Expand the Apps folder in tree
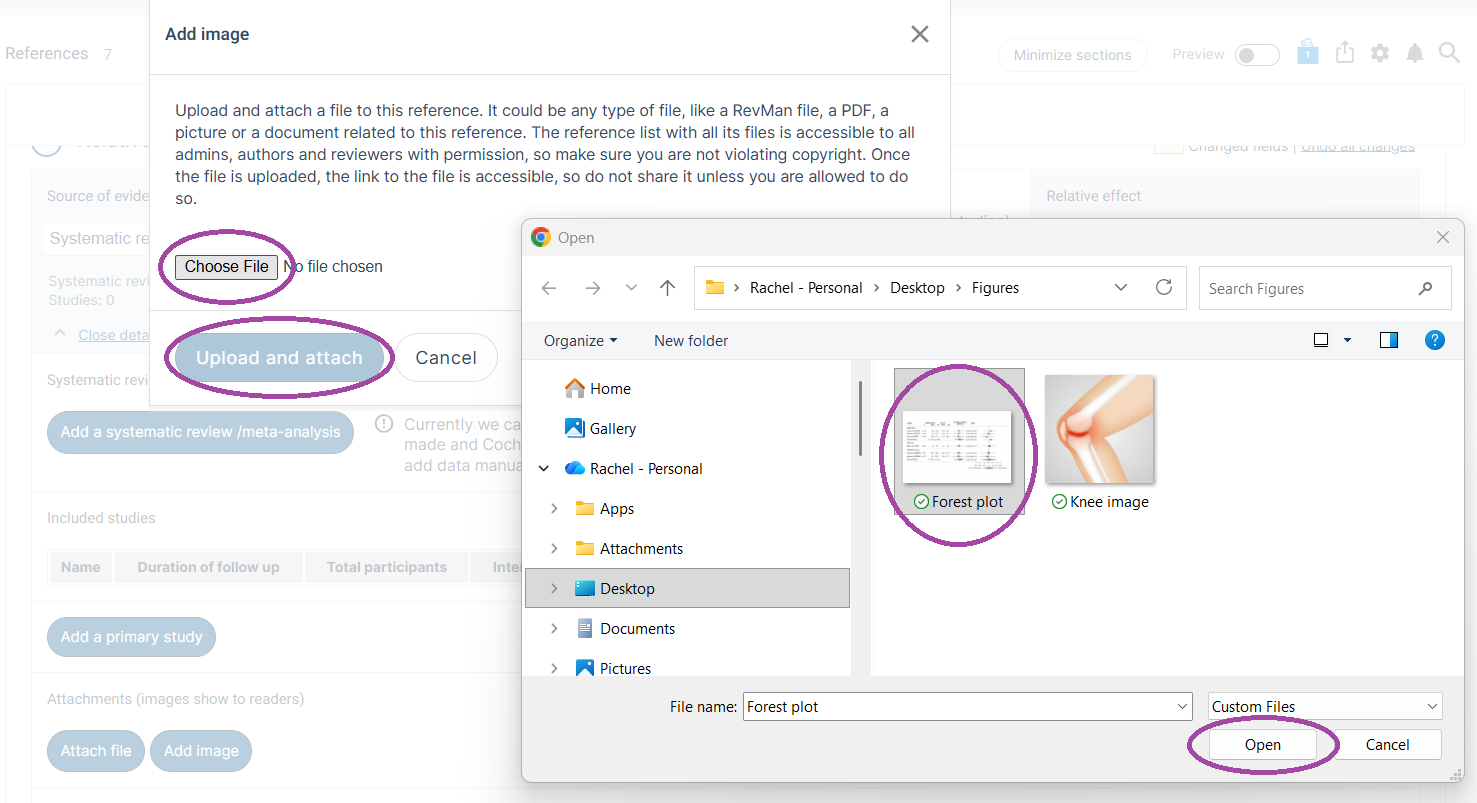Screen dimensions: 1477x803 [x=554, y=508]
